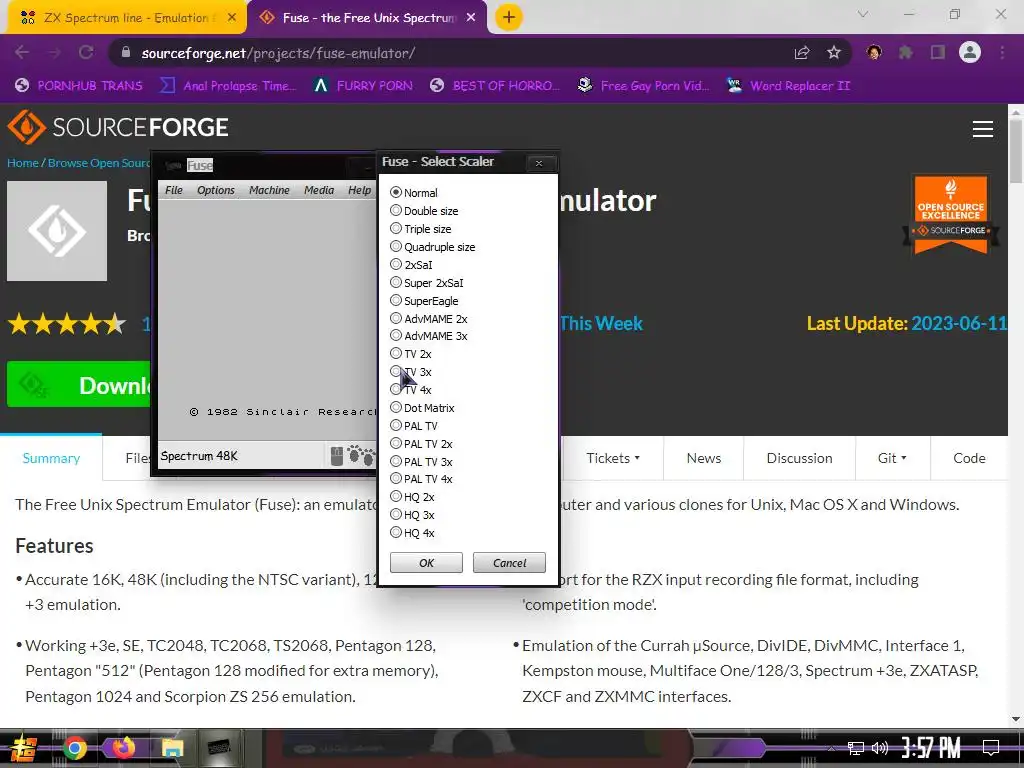Image resolution: width=1024 pixels, height=768 pixels.
Task: Open the Media menu in Fuse
Action: 319,190
